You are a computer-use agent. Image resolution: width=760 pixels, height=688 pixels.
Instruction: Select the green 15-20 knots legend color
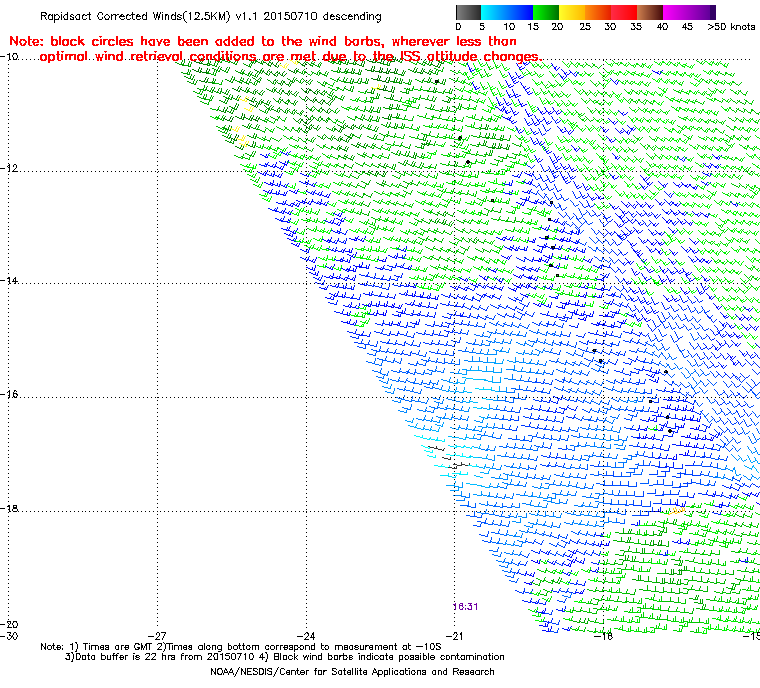pyautogui.click(x=546, y=13)
